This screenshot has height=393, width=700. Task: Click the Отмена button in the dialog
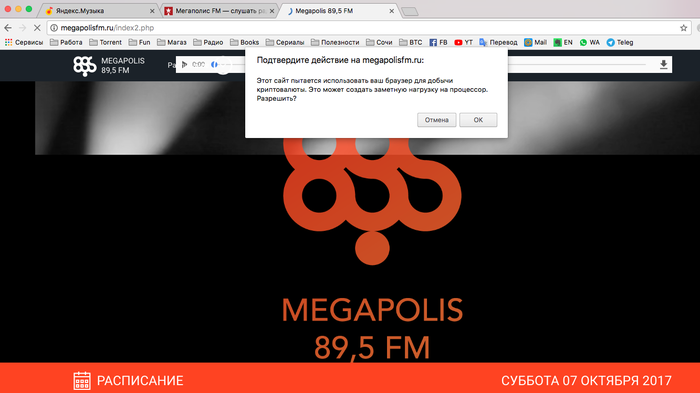tap(436, 120)
